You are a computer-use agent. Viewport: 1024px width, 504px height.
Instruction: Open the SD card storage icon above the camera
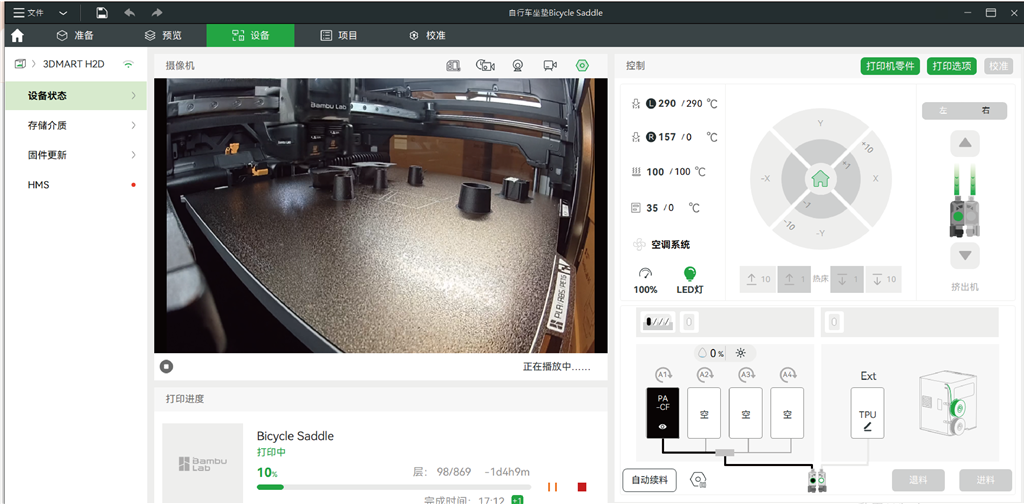453,65
